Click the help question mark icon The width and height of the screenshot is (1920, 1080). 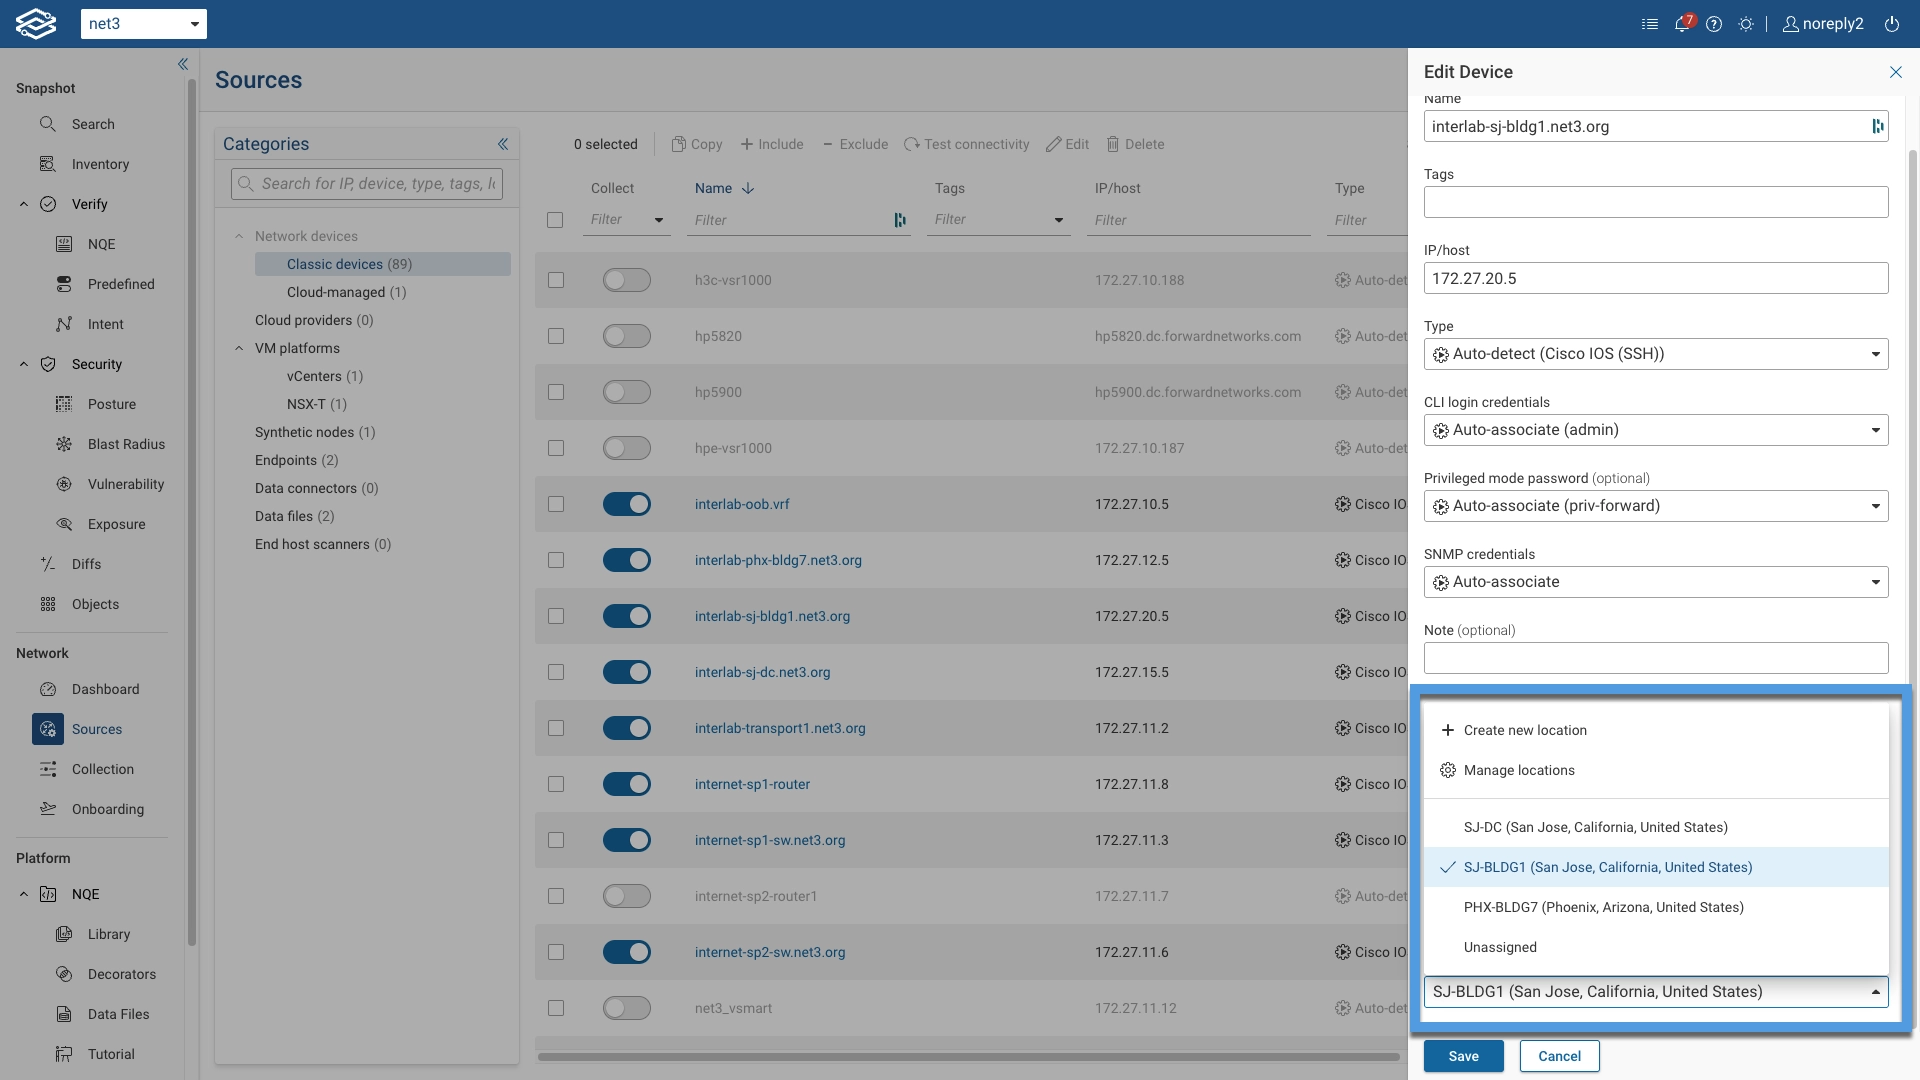[x=1714, y=24]
